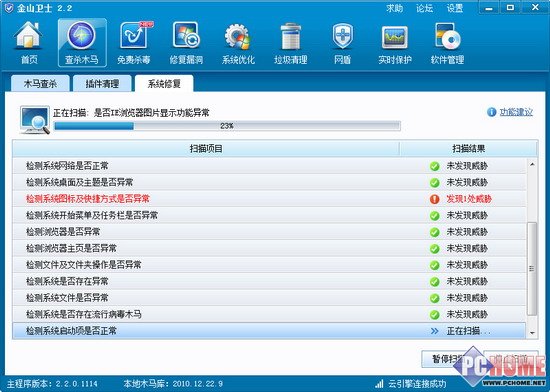Open the 垃圾清理 junk cleanup icon

point(290,43)
